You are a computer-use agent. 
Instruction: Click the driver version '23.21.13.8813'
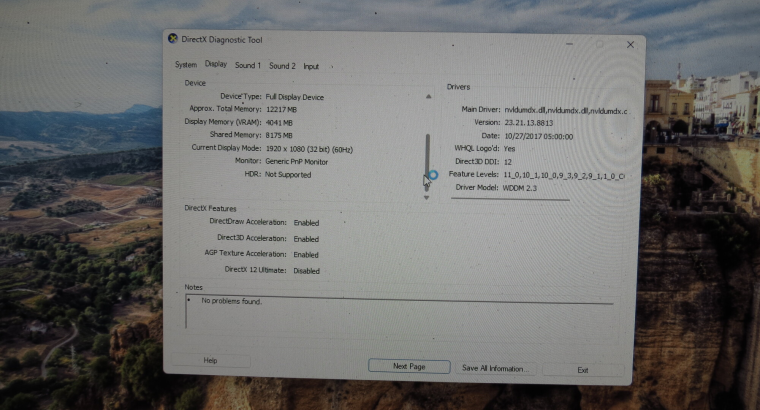(x=529, y=123)
